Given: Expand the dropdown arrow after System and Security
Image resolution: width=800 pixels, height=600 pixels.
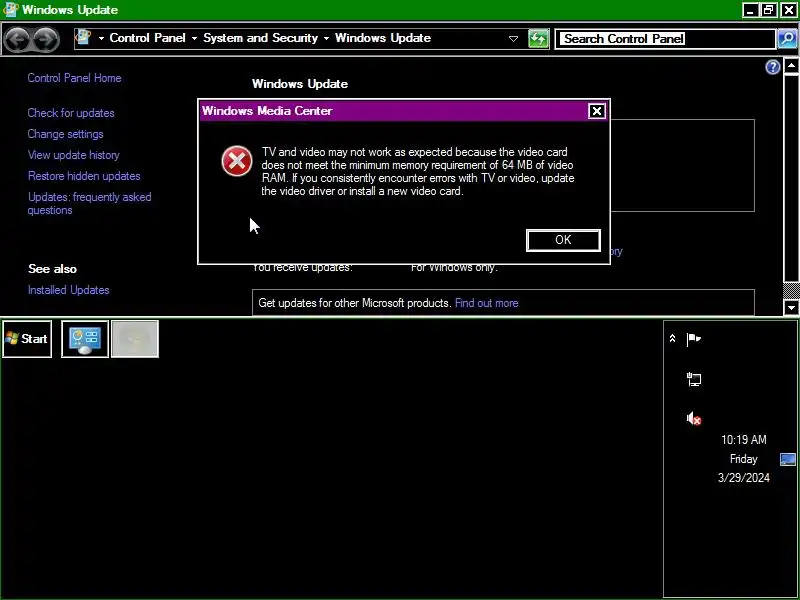Looking at the screenshot, I should pyautogui.click(x=326, y=38).
